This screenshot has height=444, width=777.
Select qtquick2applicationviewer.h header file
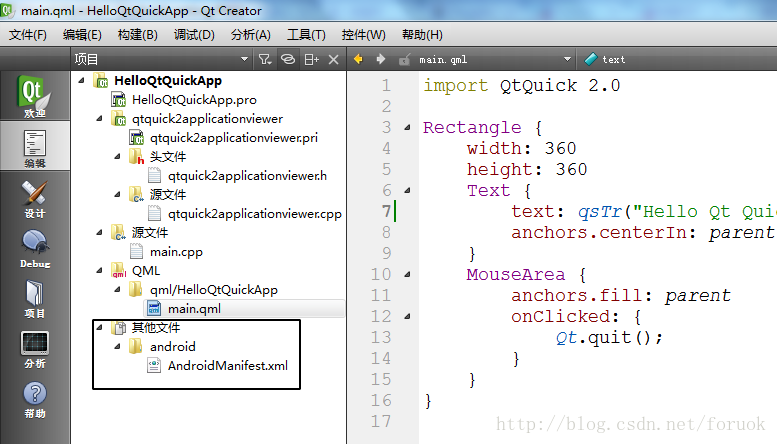tap(247, 175)
